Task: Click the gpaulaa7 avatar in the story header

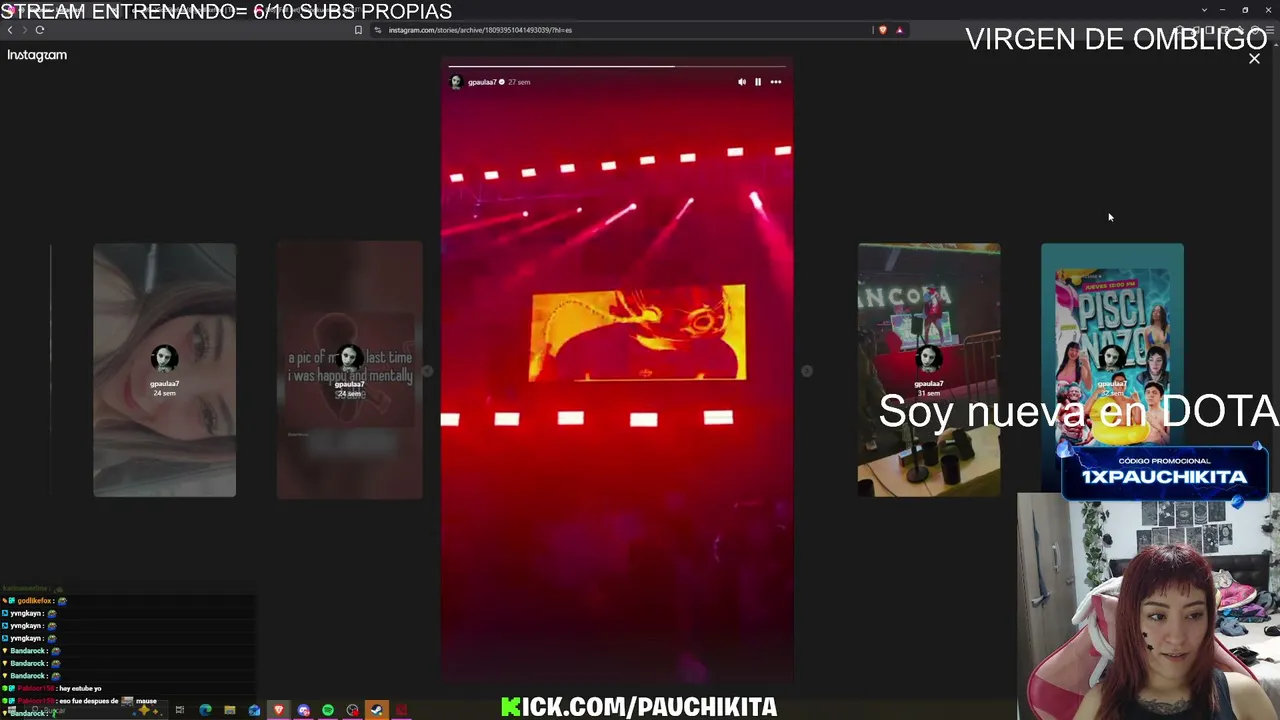Action: click(456, 82)
